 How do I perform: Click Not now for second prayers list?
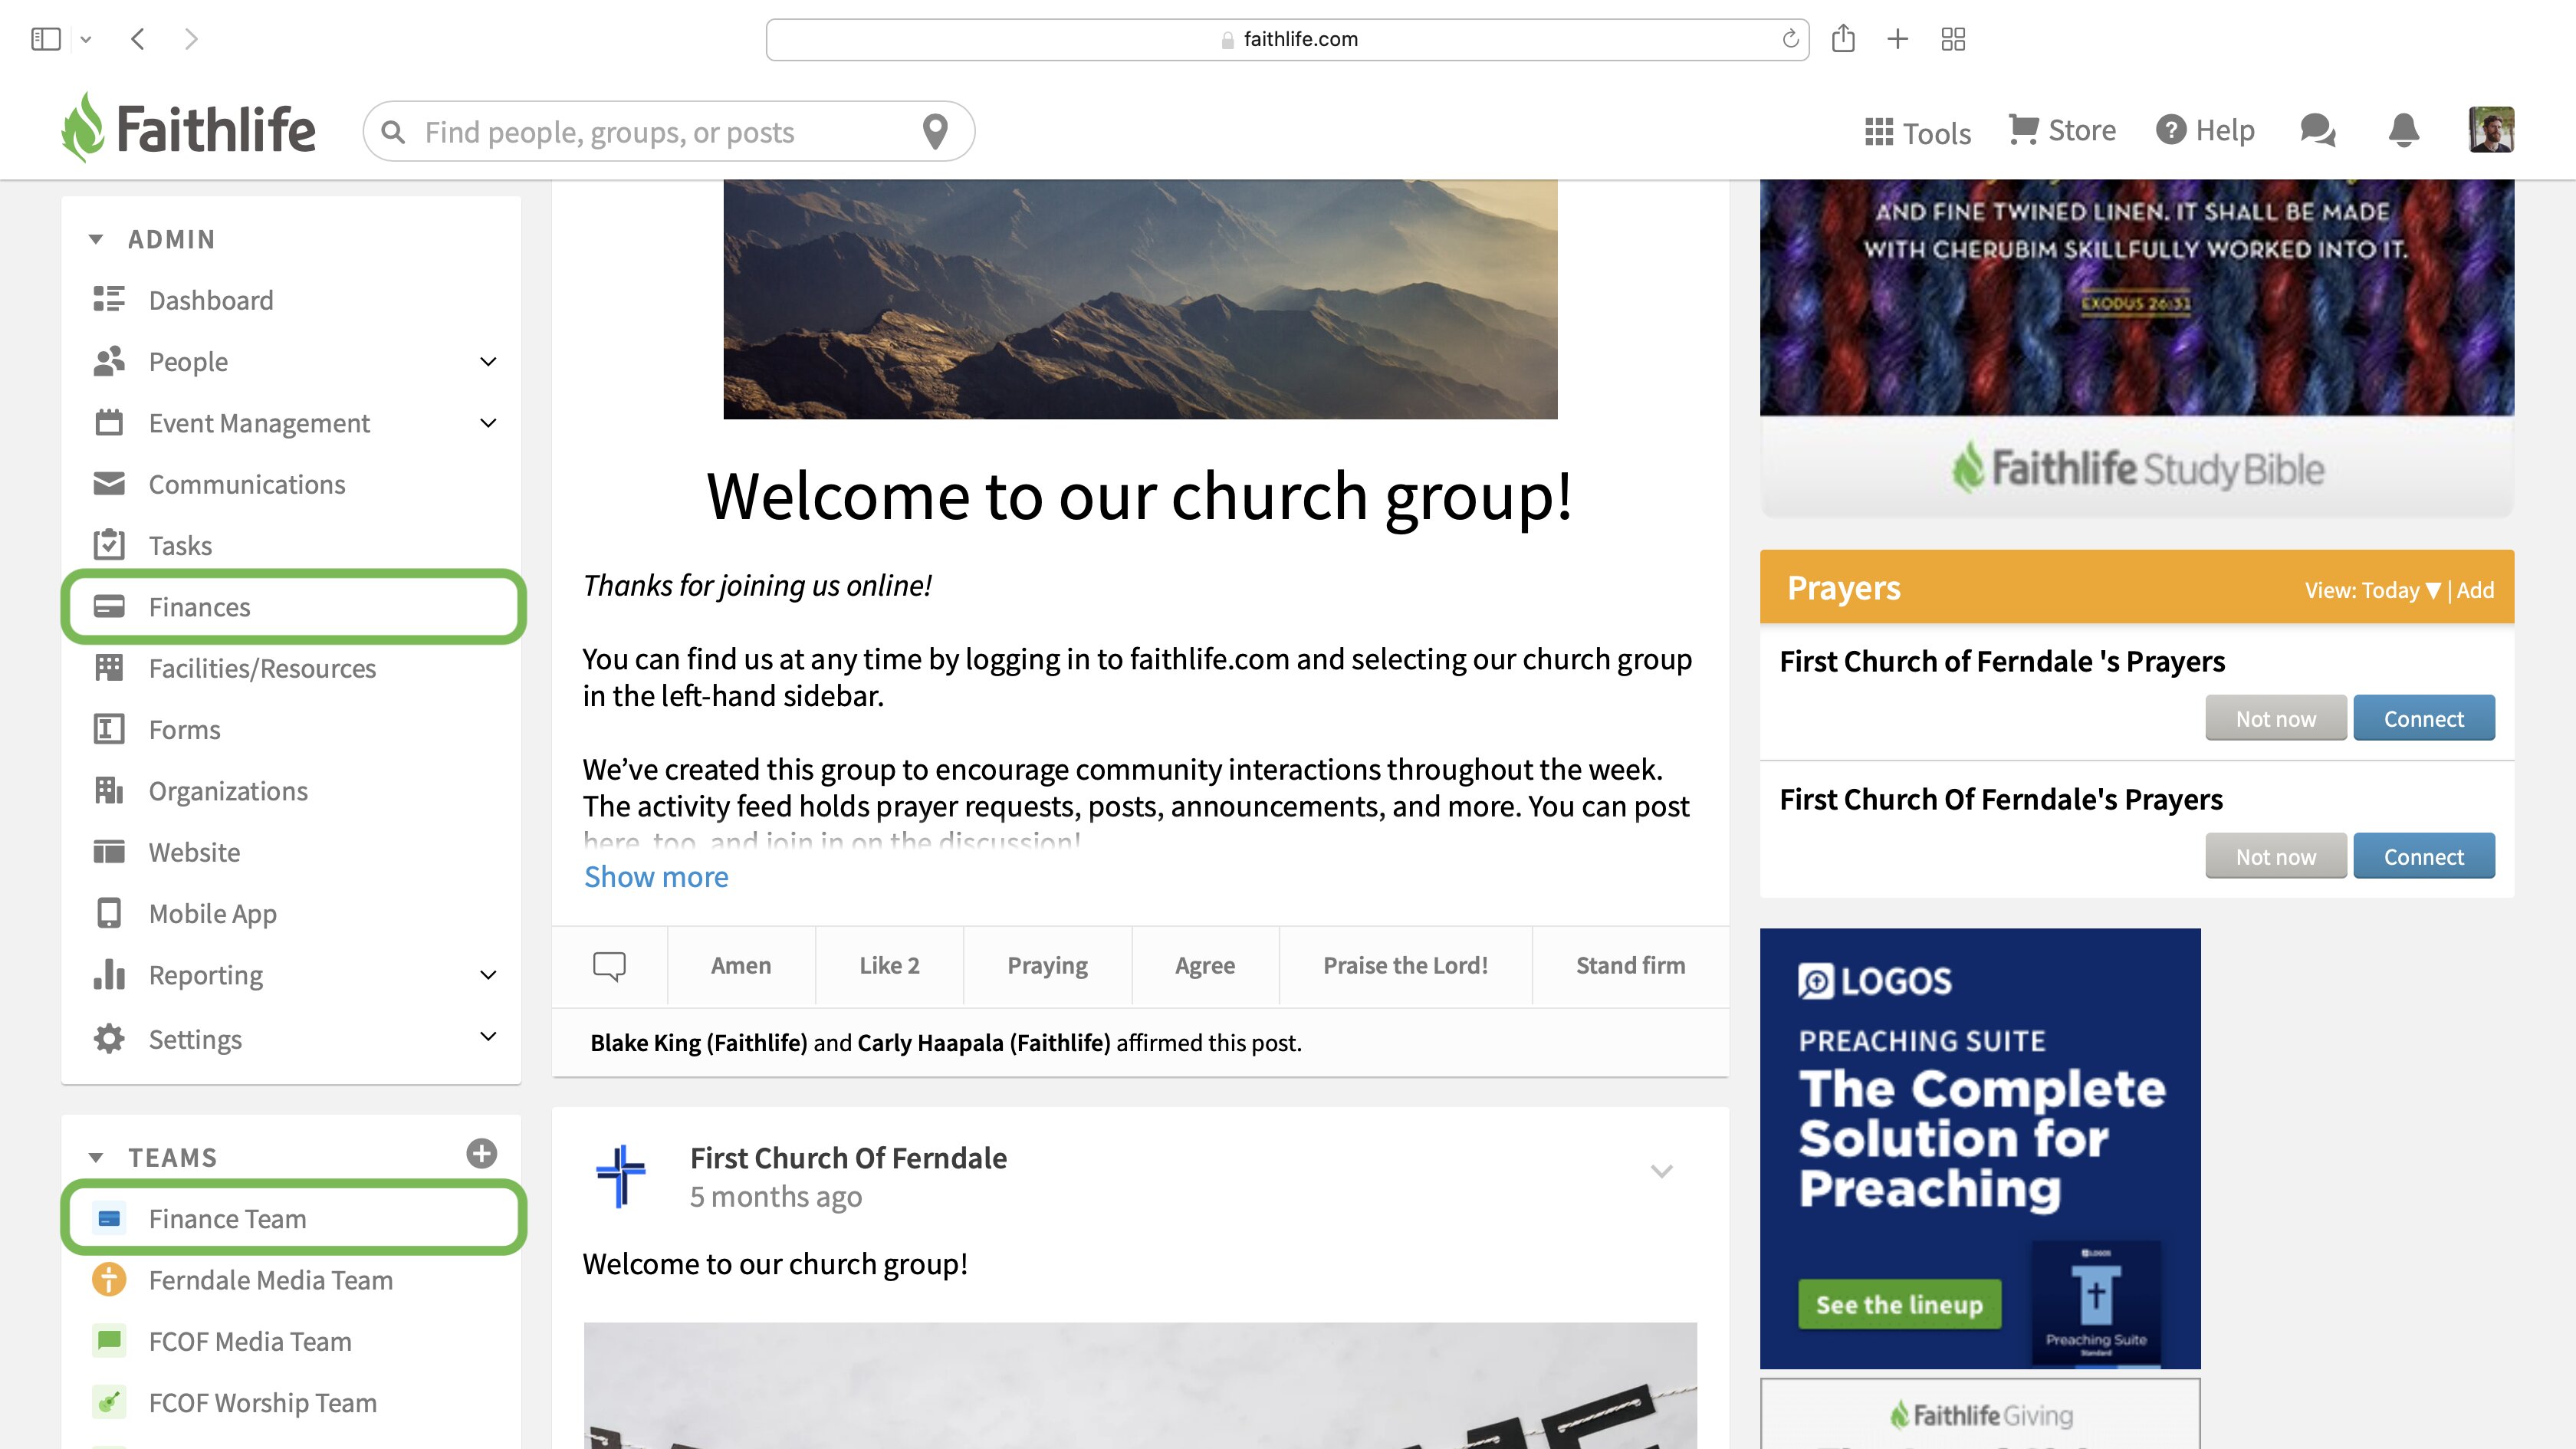pos(2275,856)
